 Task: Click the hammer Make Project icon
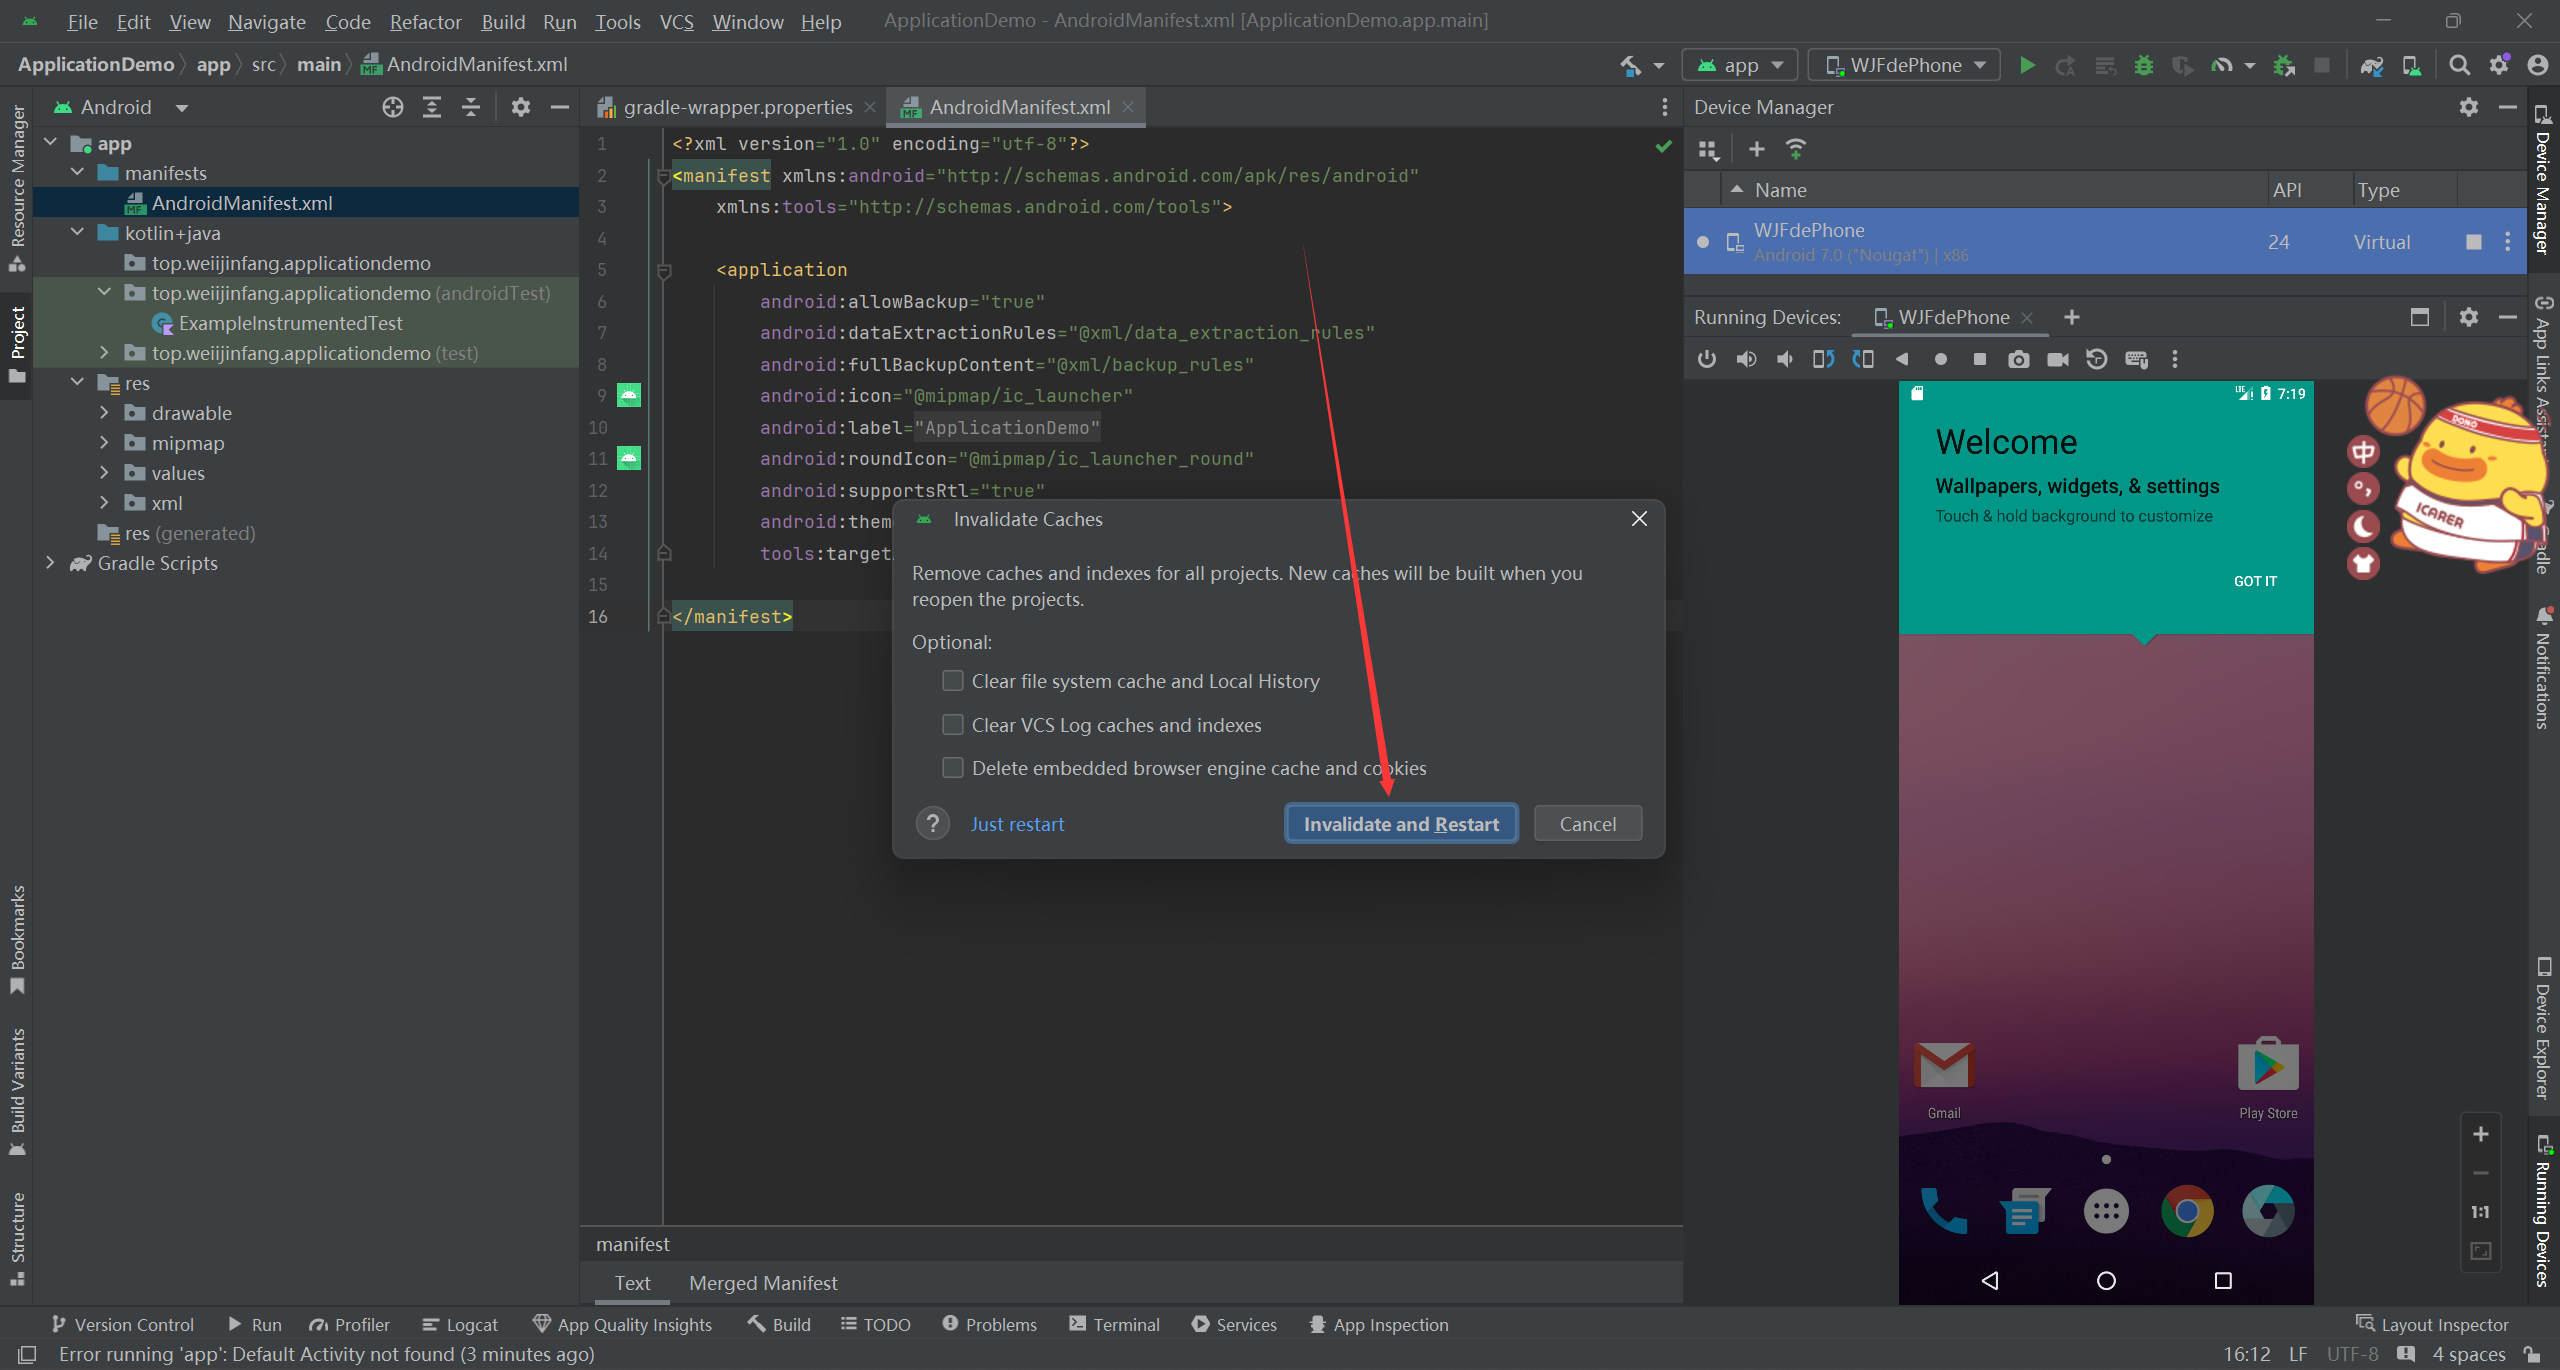(x=1631, y=65)
